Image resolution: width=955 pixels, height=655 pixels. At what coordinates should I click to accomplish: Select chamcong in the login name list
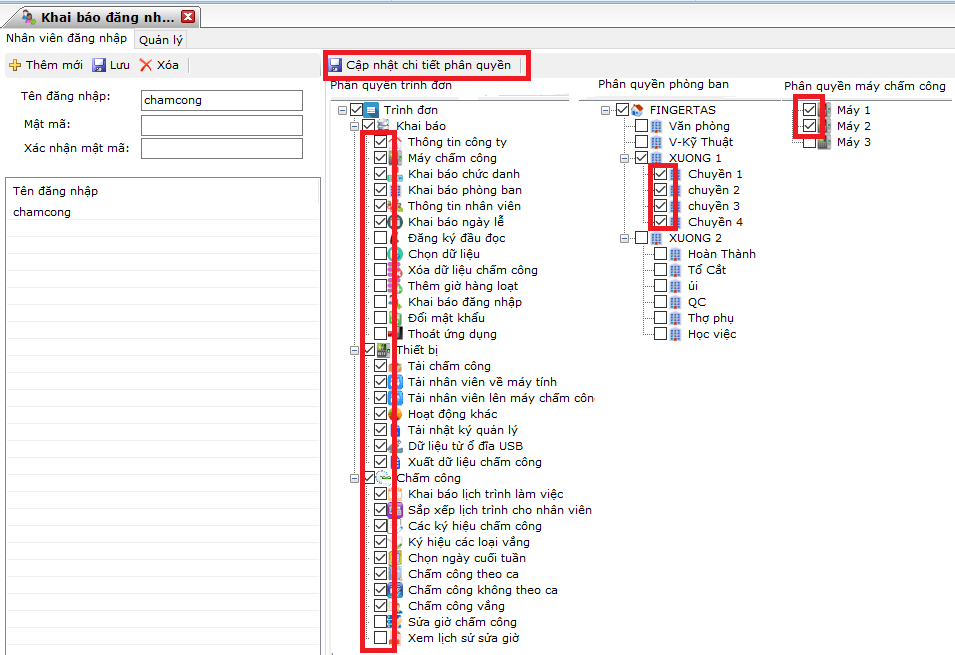(42, 212)
